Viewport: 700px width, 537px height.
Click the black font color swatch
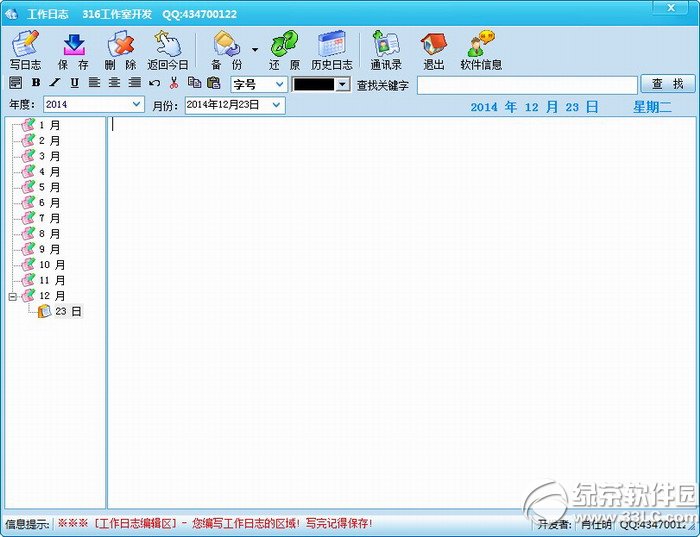coord(314,84)
